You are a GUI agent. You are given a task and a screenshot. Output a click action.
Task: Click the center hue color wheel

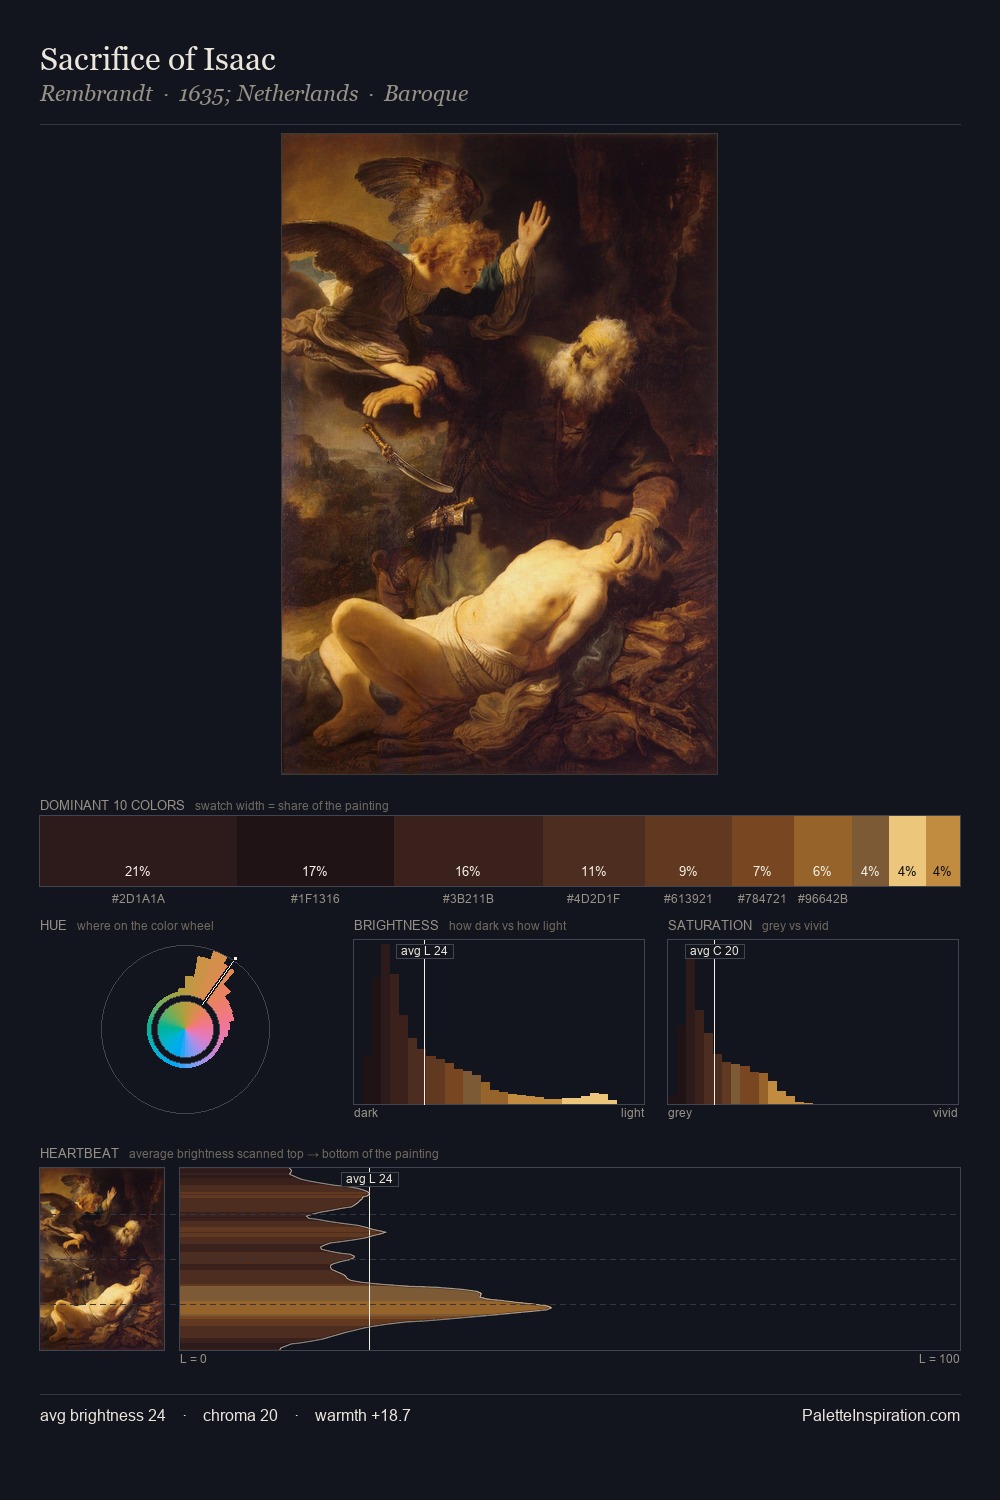coord(185,1030)
